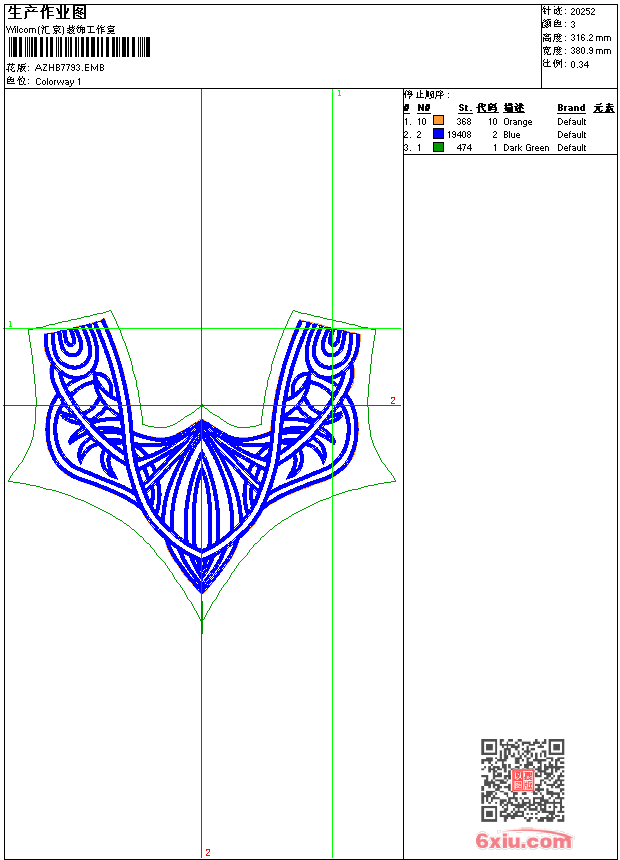Select the Blue stitch count 19408
The image size is (620, 860).
[x=459, y=135]
